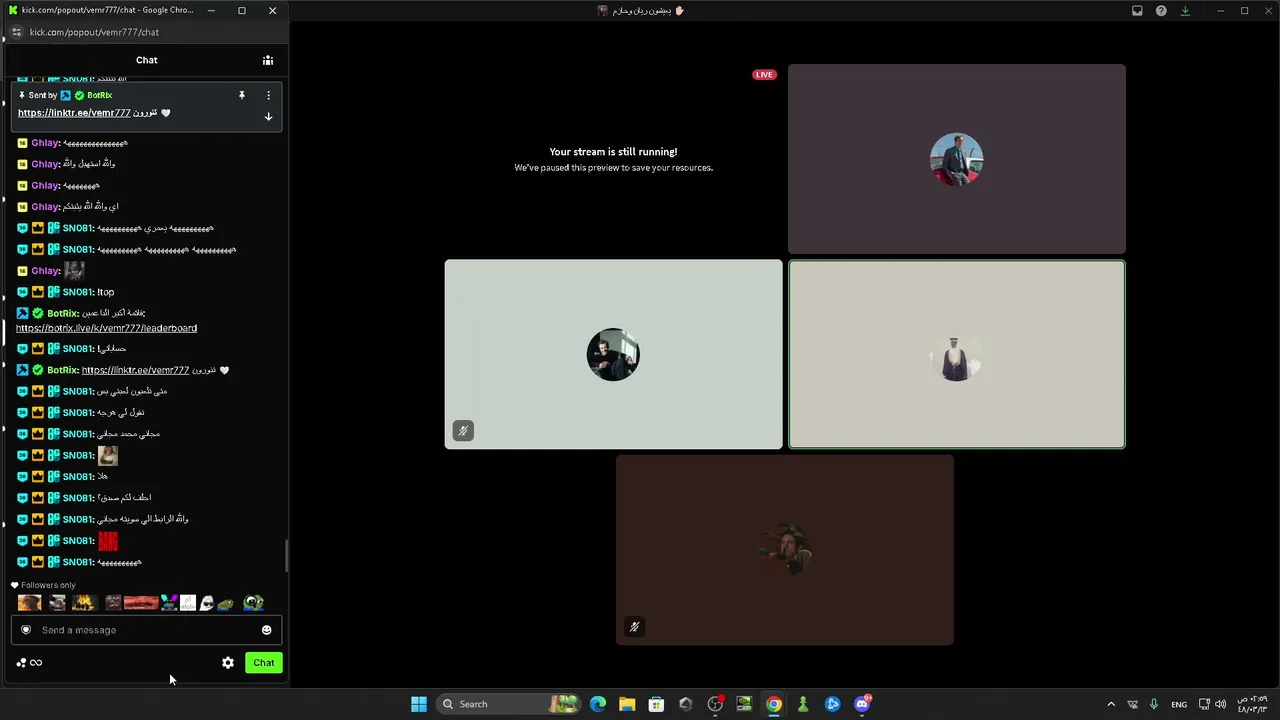Screen dimensions: 1280x720
Task: Open pinned linktr.ee/vemr777 link
Action: [x=74, y=113]
